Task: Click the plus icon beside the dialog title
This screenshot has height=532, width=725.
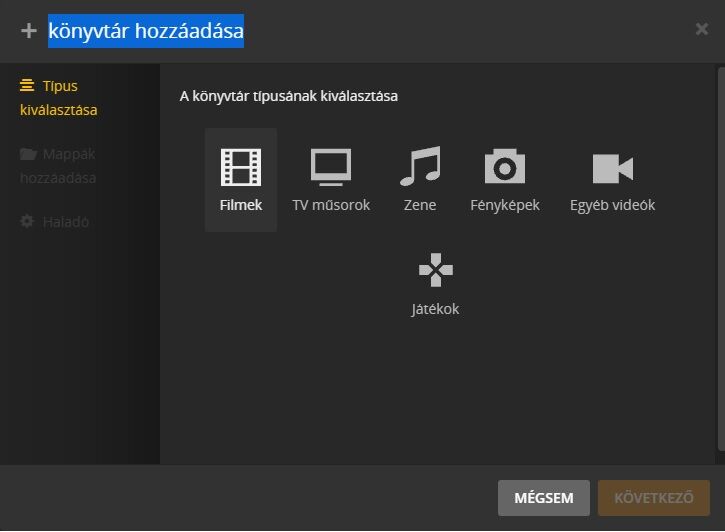Action: [29, 31]
